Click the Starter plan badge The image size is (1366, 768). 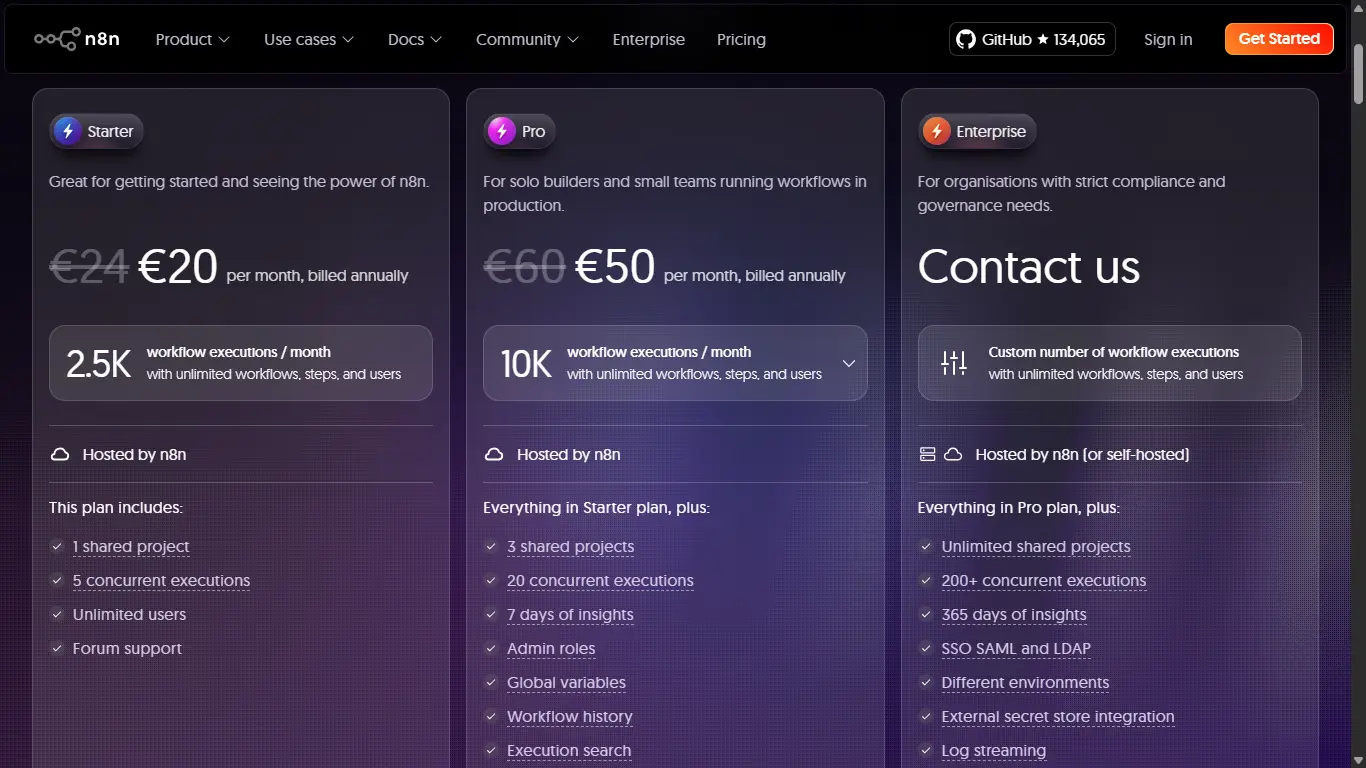(97, 131)
